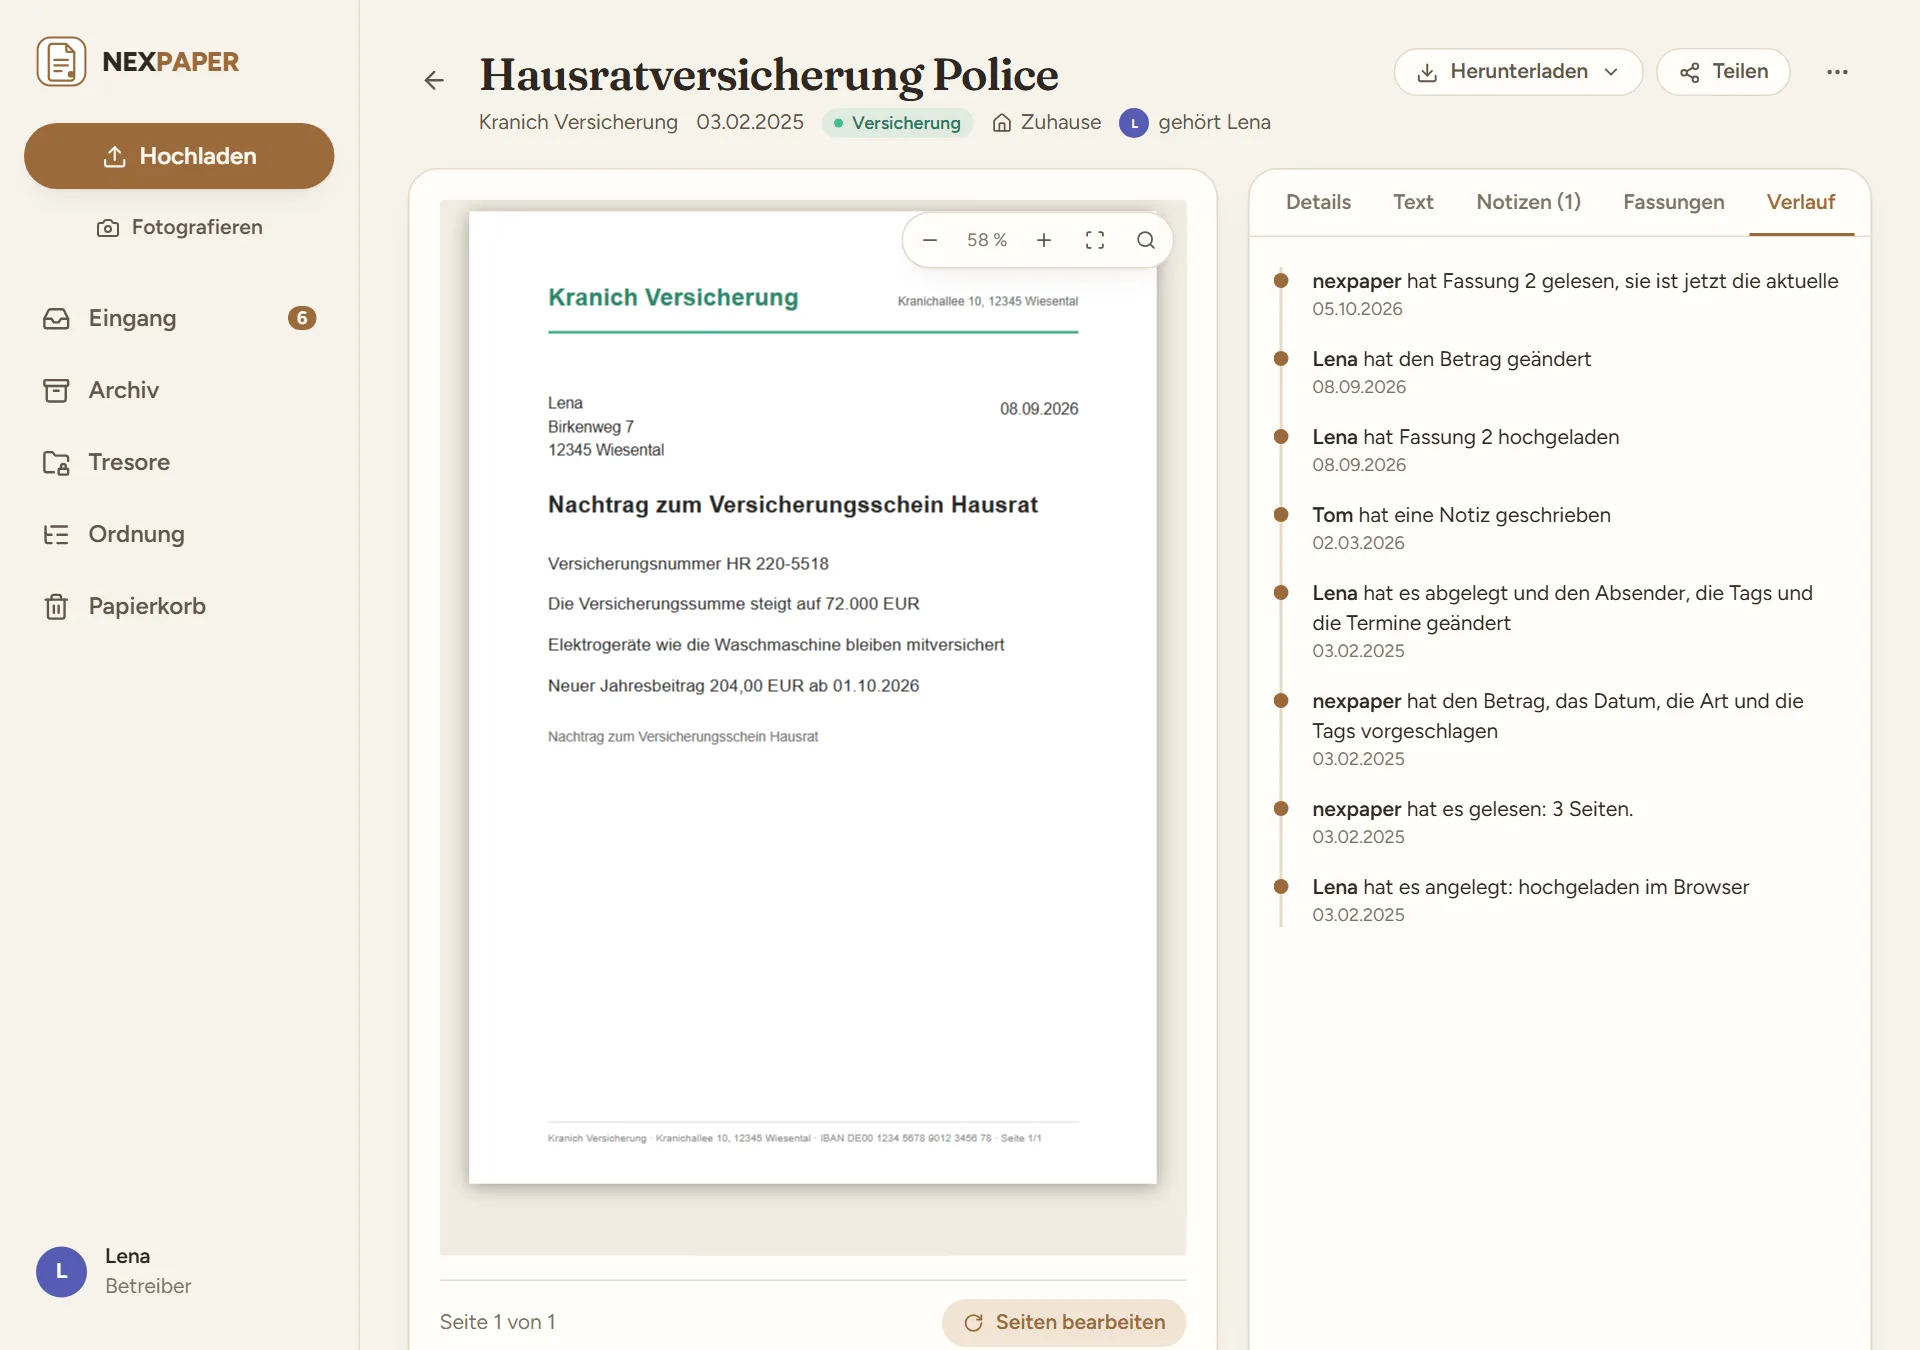Click the document page preview
1920x1350 pixels.
(812, 697)
